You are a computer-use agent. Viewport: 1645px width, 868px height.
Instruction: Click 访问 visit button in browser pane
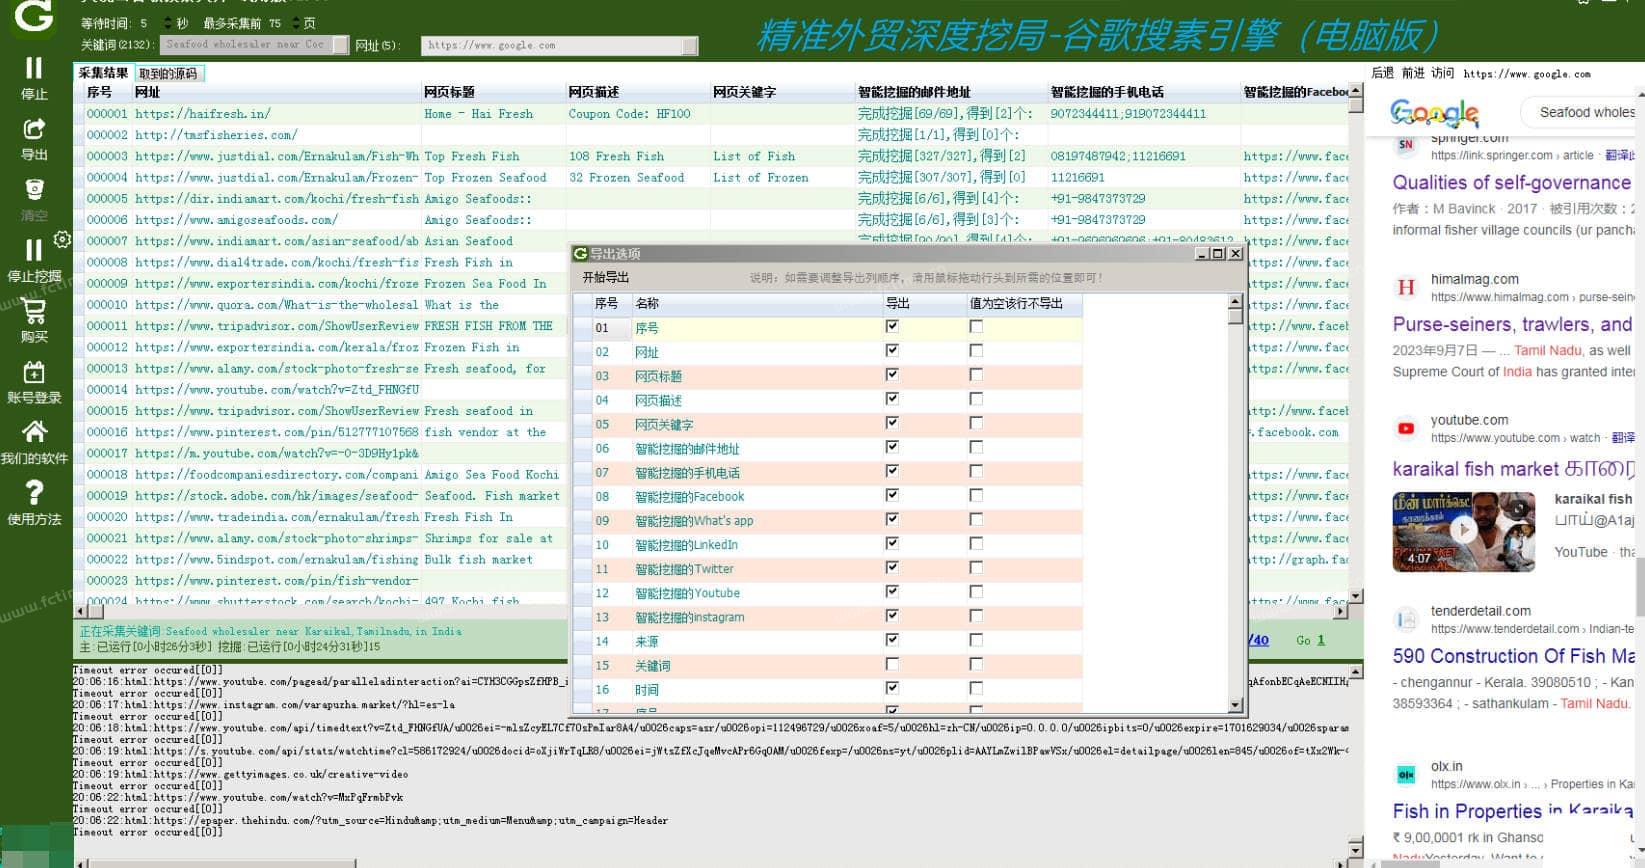(x=1442, y=73)
